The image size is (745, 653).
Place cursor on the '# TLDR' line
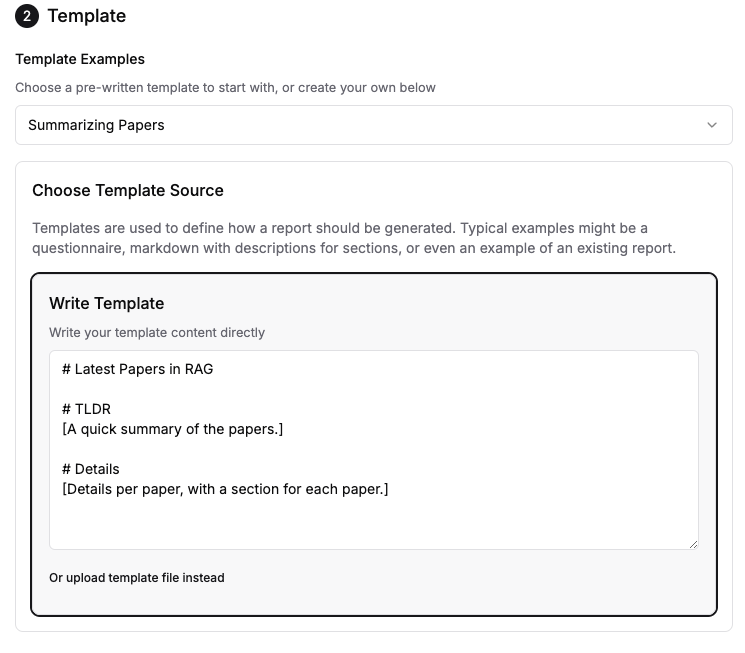click(x=86, y=409)
